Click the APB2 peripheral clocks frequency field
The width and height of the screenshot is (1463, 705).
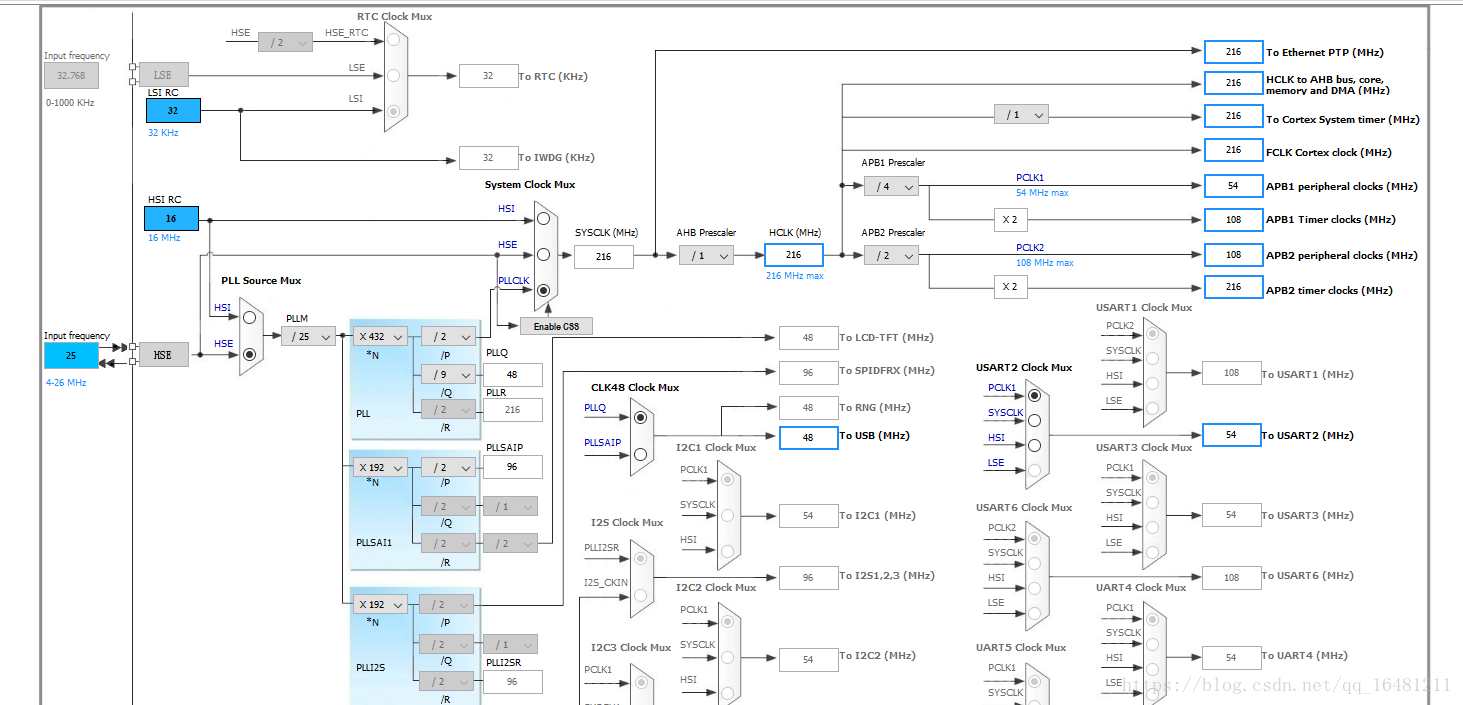(x=1233, y=255)
